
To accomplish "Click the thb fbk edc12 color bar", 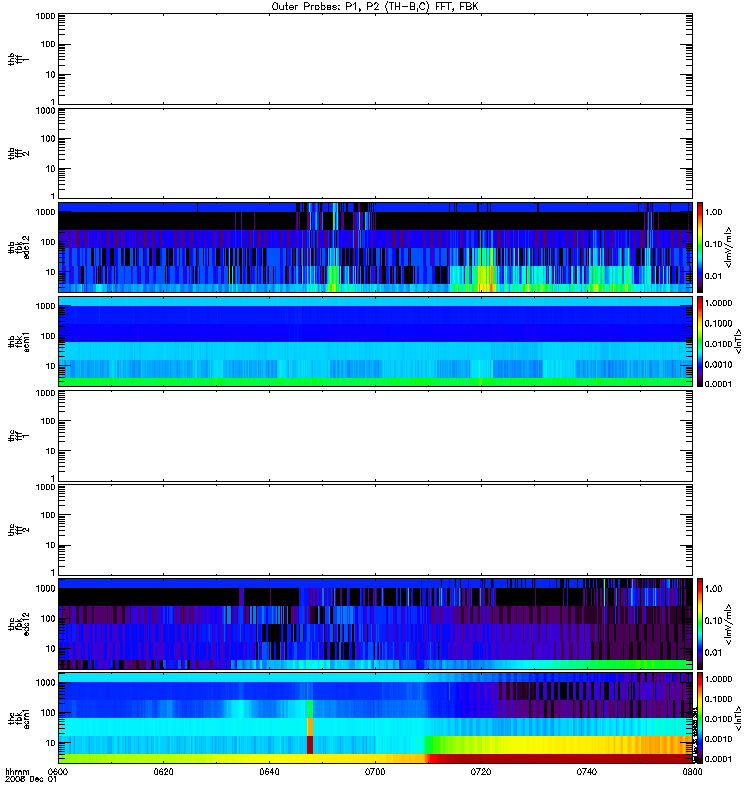I will click(x=700, y=247).
